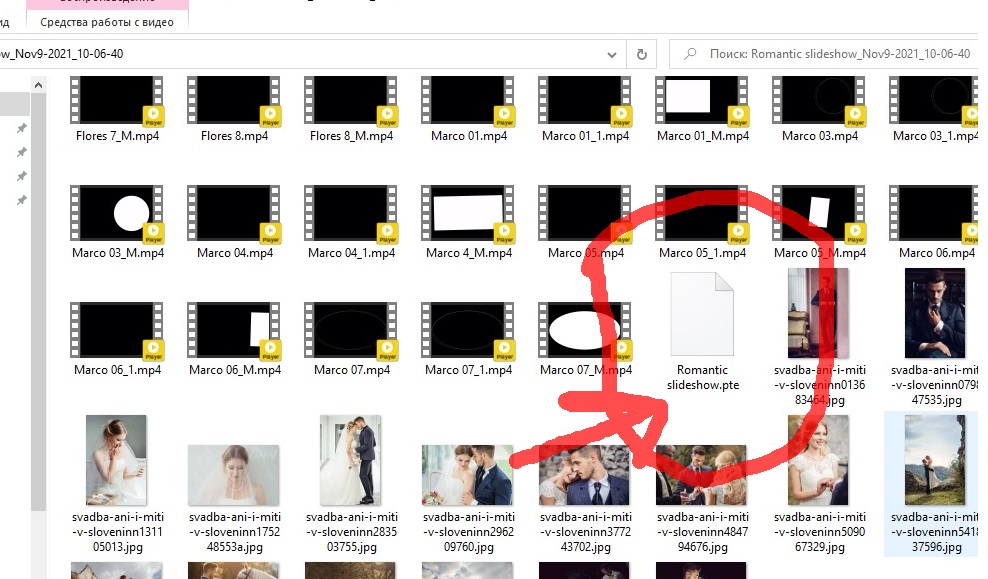Select the Flores 8_M.mp4 video icon
Viewport: 988px width, 579px height.
coord(351,101)
